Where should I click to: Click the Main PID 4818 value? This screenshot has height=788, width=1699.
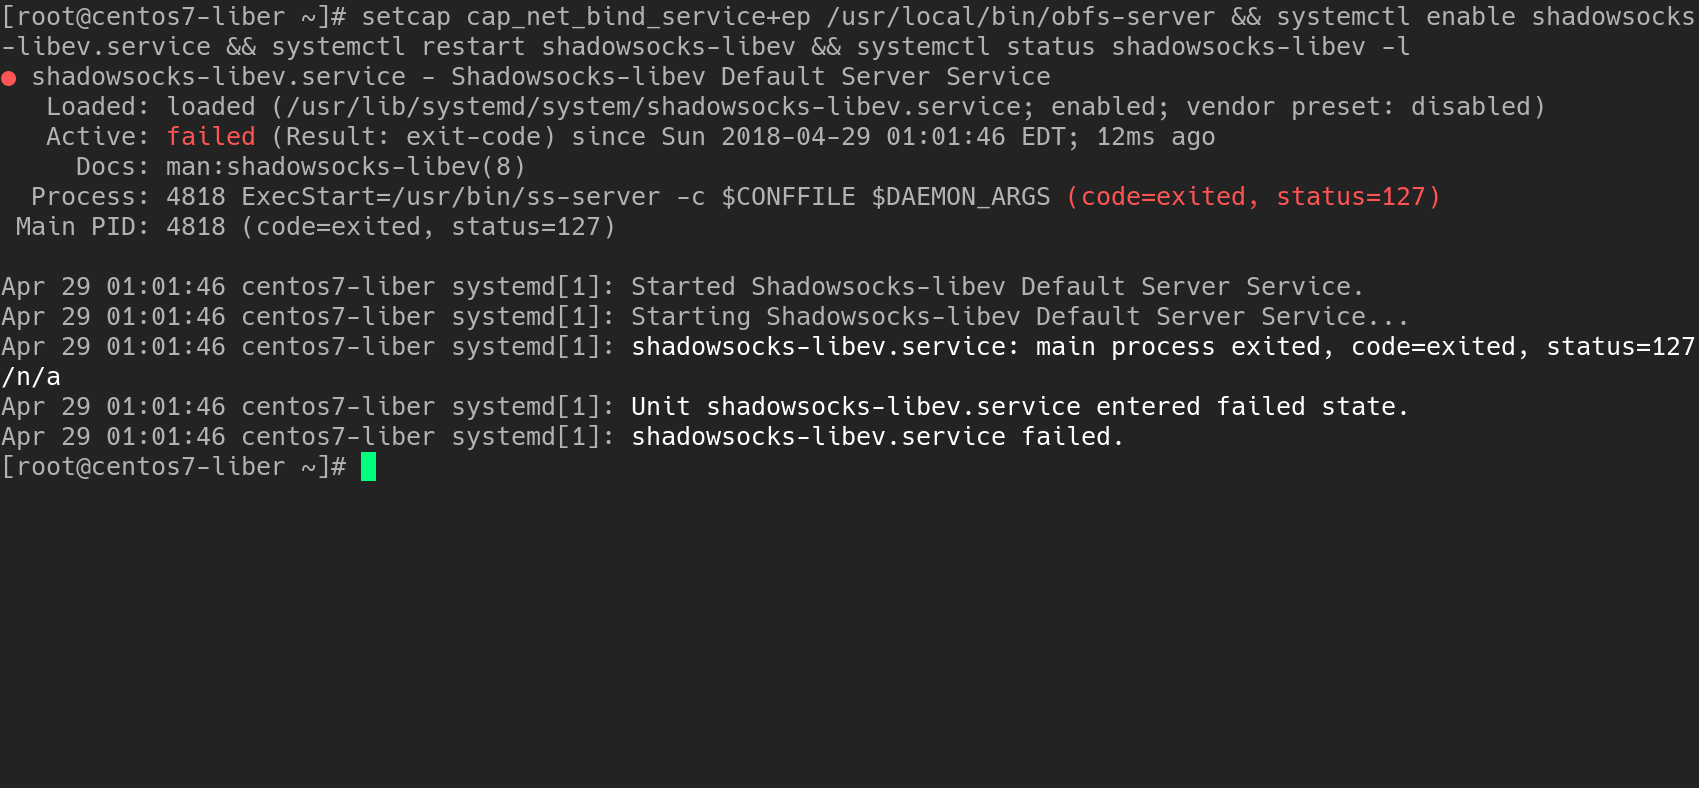(x=196, y=227)
